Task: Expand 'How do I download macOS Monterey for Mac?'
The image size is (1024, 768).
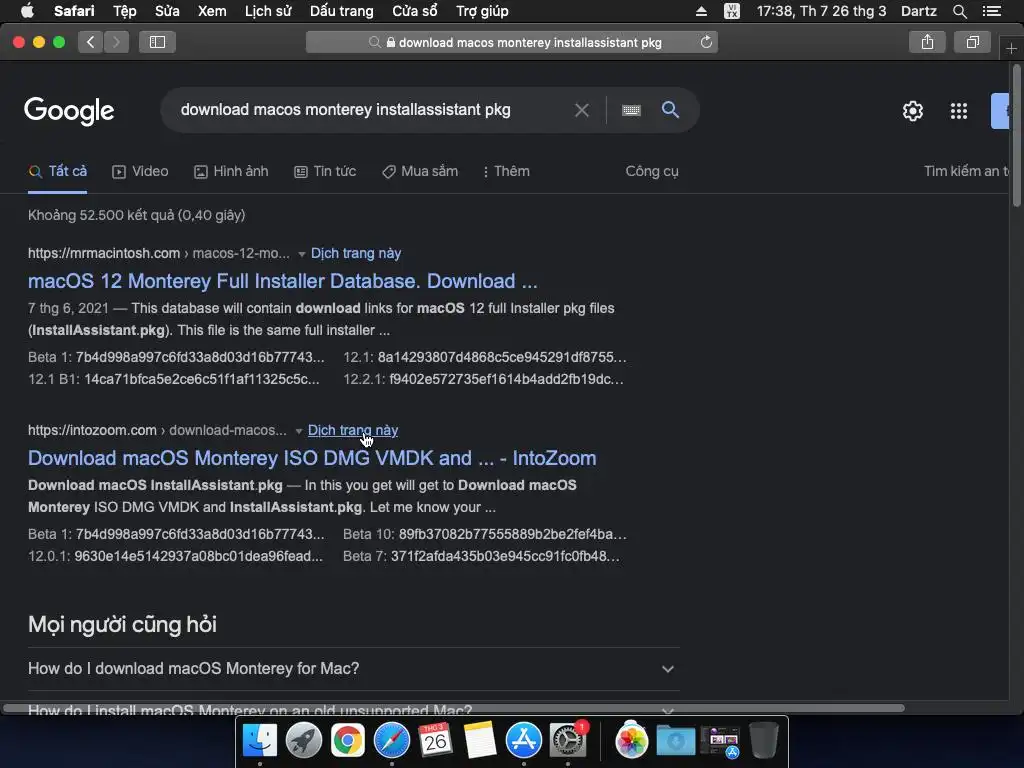Action: pyautogui.click(x=353, y=669)
